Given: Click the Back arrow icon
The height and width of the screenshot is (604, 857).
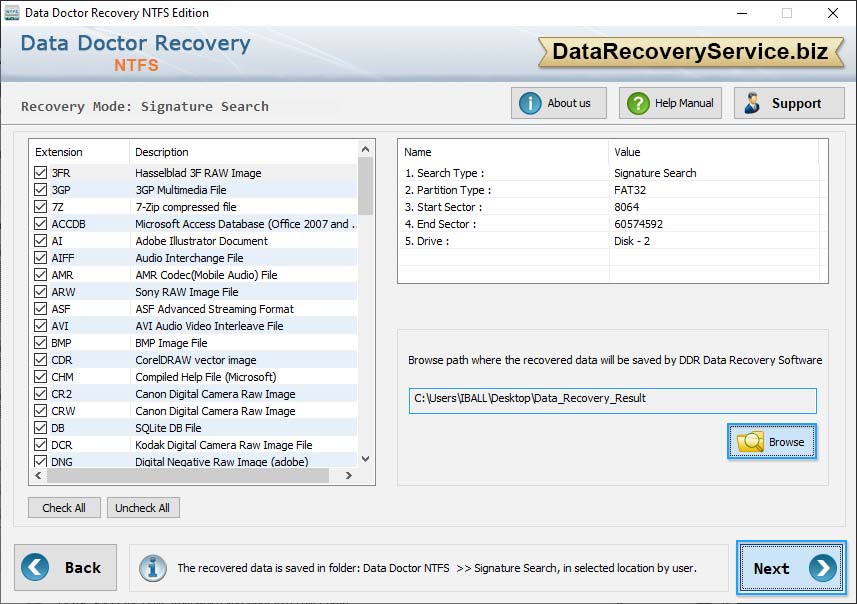Looking at the screenshot, I should pyautogui.click(x=35, y=567).
